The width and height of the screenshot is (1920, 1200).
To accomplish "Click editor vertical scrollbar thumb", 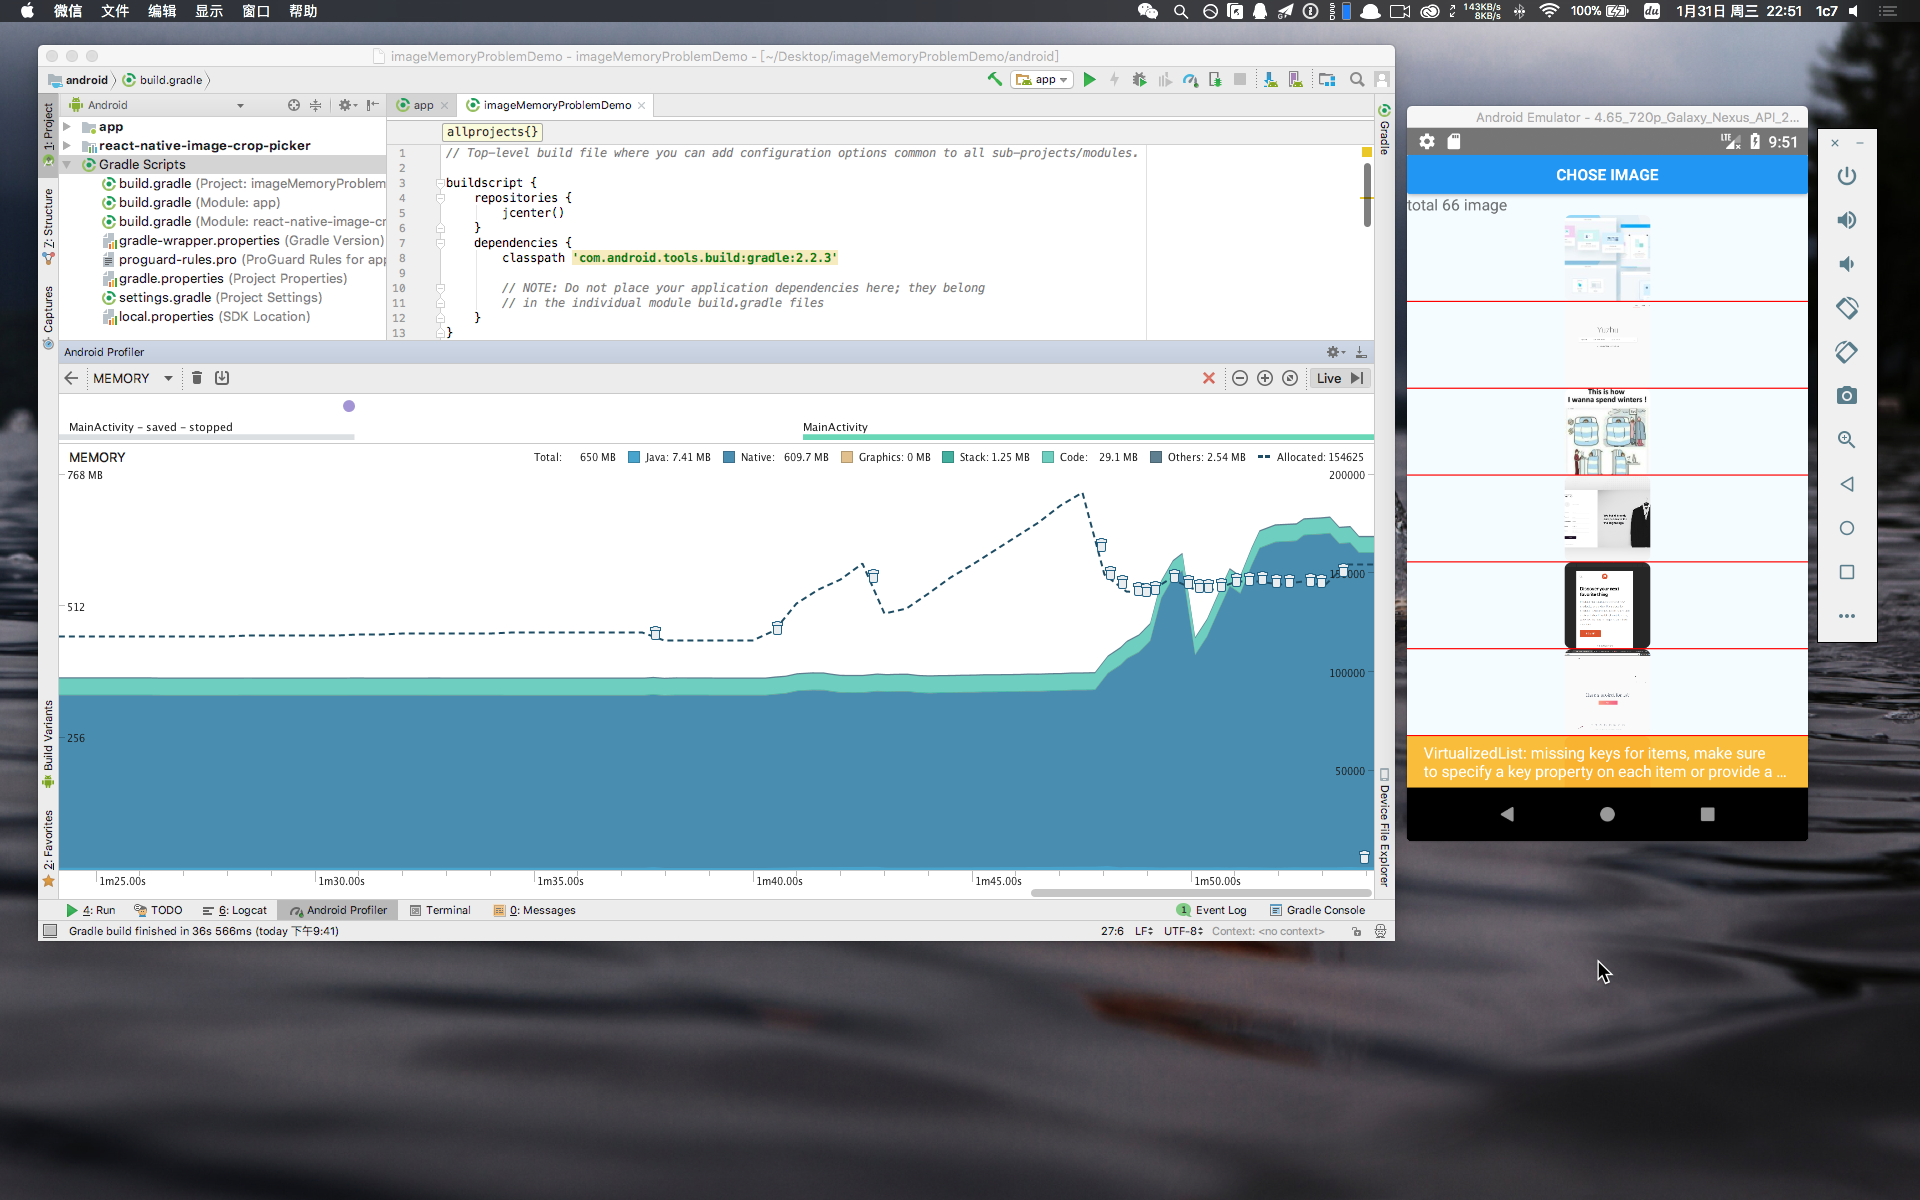I will tap(1367, 195).
